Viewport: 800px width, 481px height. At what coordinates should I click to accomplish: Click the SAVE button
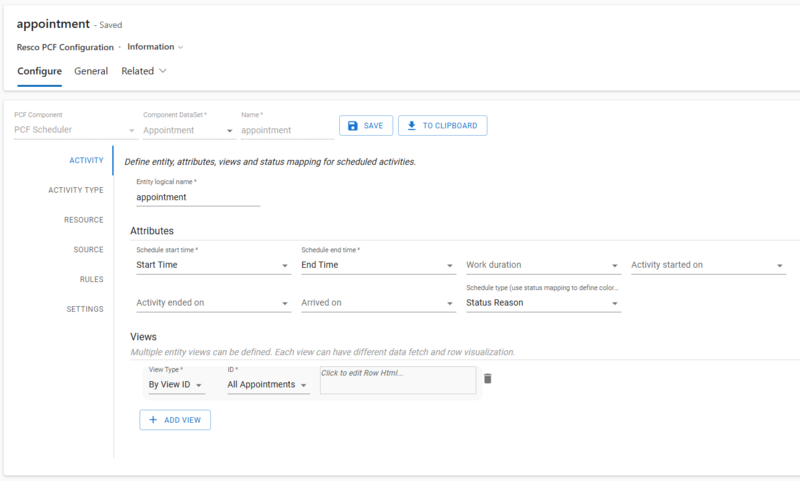click(x=366, y=125)
